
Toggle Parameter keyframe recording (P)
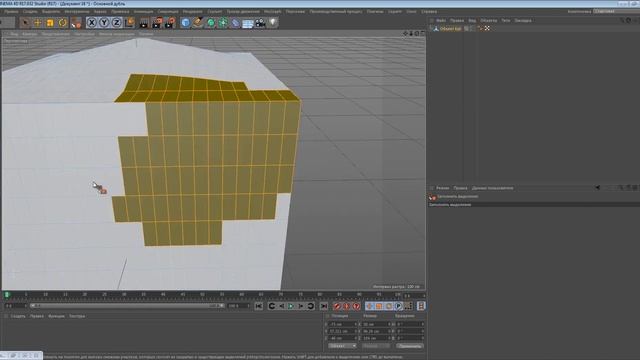pos(399,306)
